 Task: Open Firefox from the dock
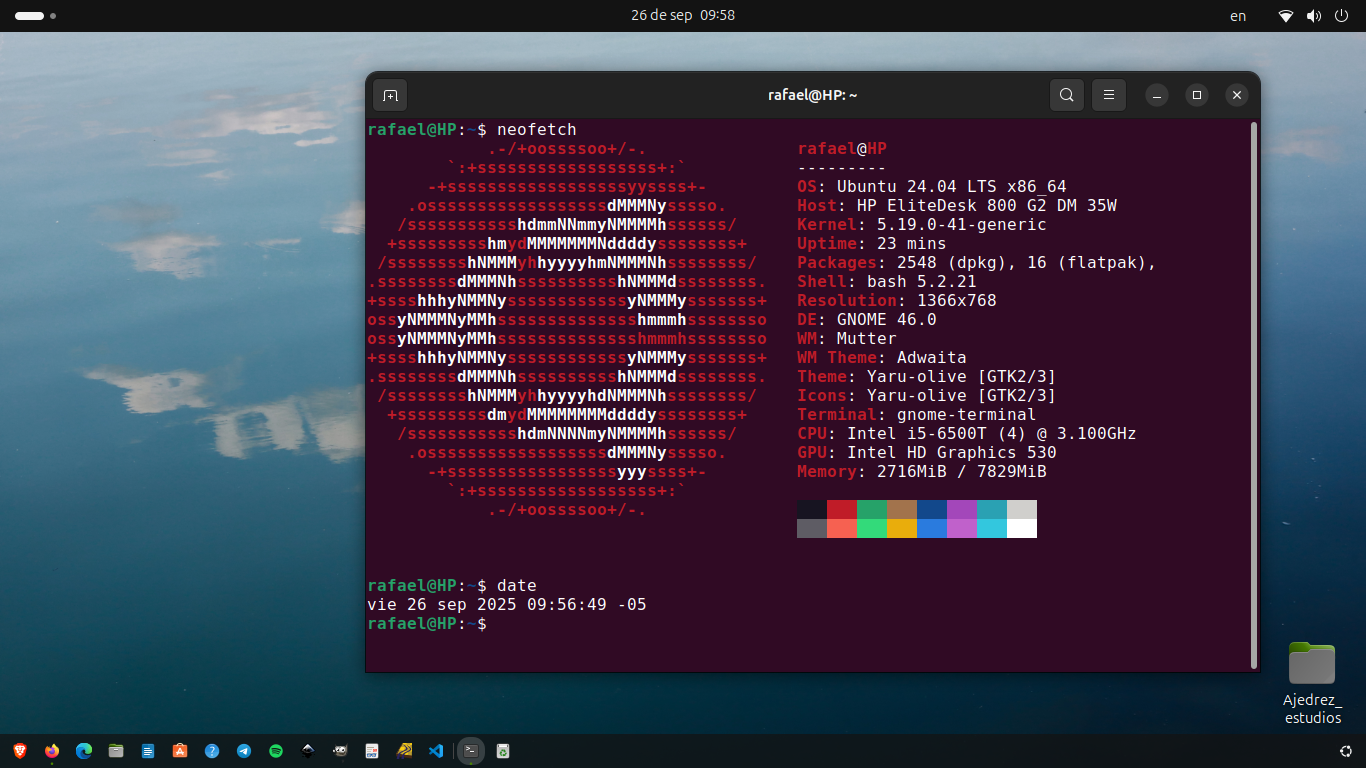pyautogui.click(x=52, y=750)
